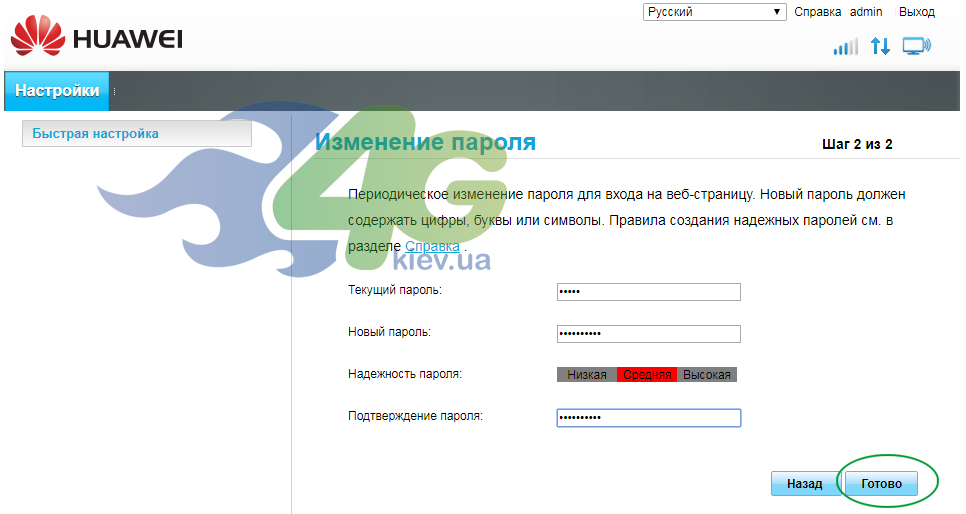Check the signal strength bars icon
The image size is (966, 514).
point(845,46)
